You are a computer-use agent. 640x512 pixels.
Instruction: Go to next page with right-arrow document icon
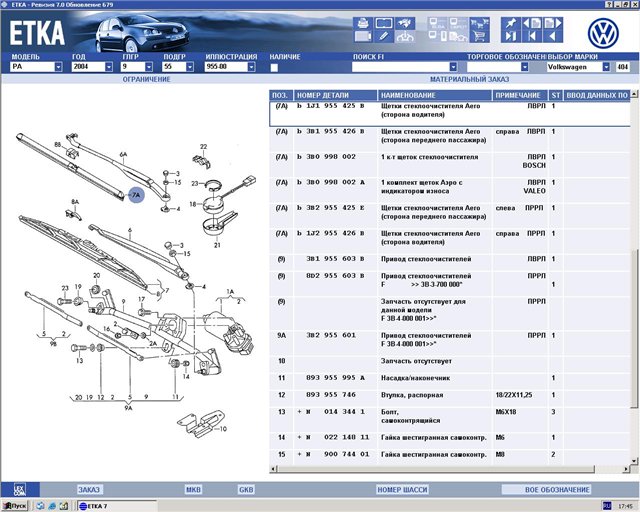[x=553, y=23]
